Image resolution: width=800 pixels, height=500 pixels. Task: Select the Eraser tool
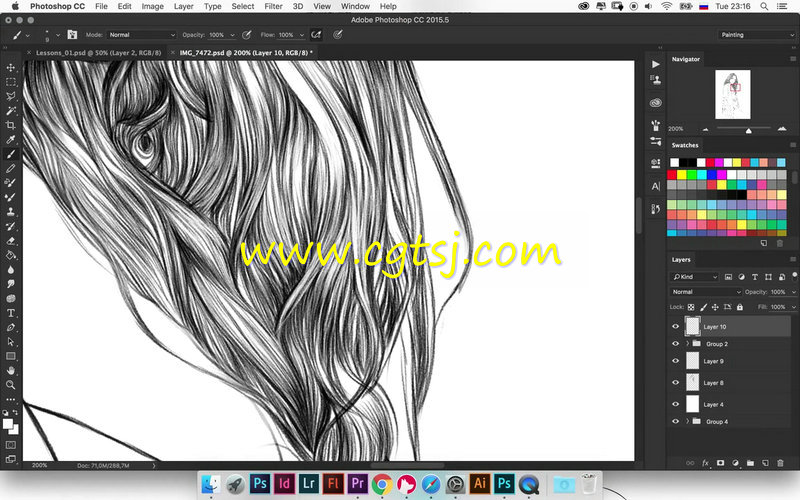pos(10,240)
